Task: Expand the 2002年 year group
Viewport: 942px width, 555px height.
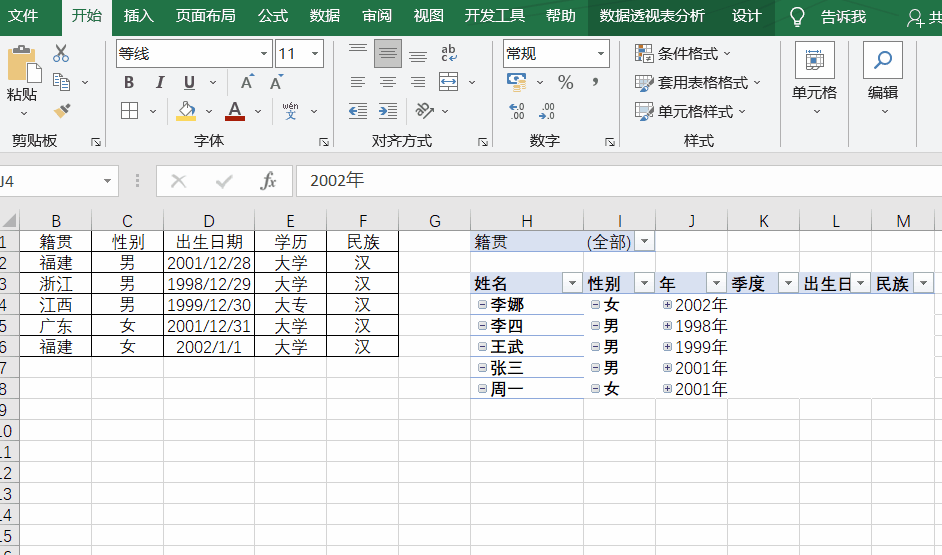Action: tap(667, 305)
